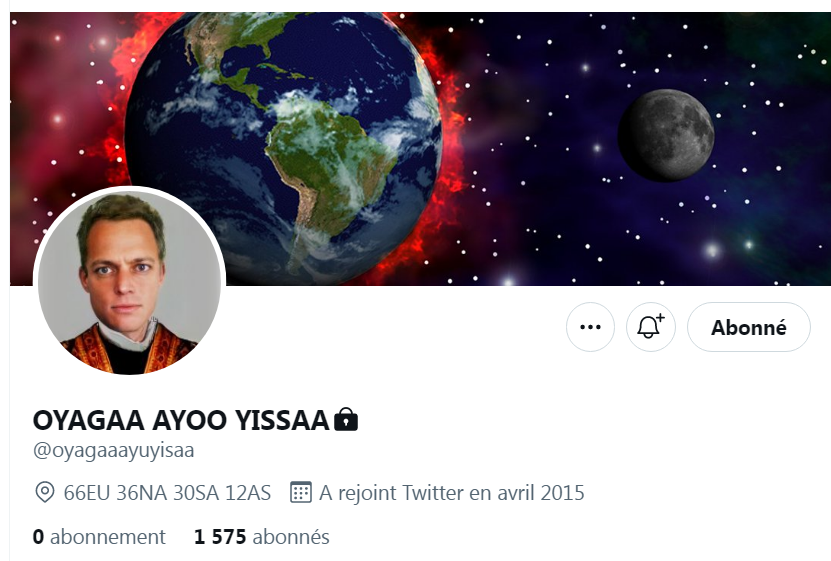Image resolution: width=831 pixels, height=561 pixels.
Task: Click the 66EU 36NA 30SA 12AS location text
Action: pyautogui.click(x=167, y=493)
